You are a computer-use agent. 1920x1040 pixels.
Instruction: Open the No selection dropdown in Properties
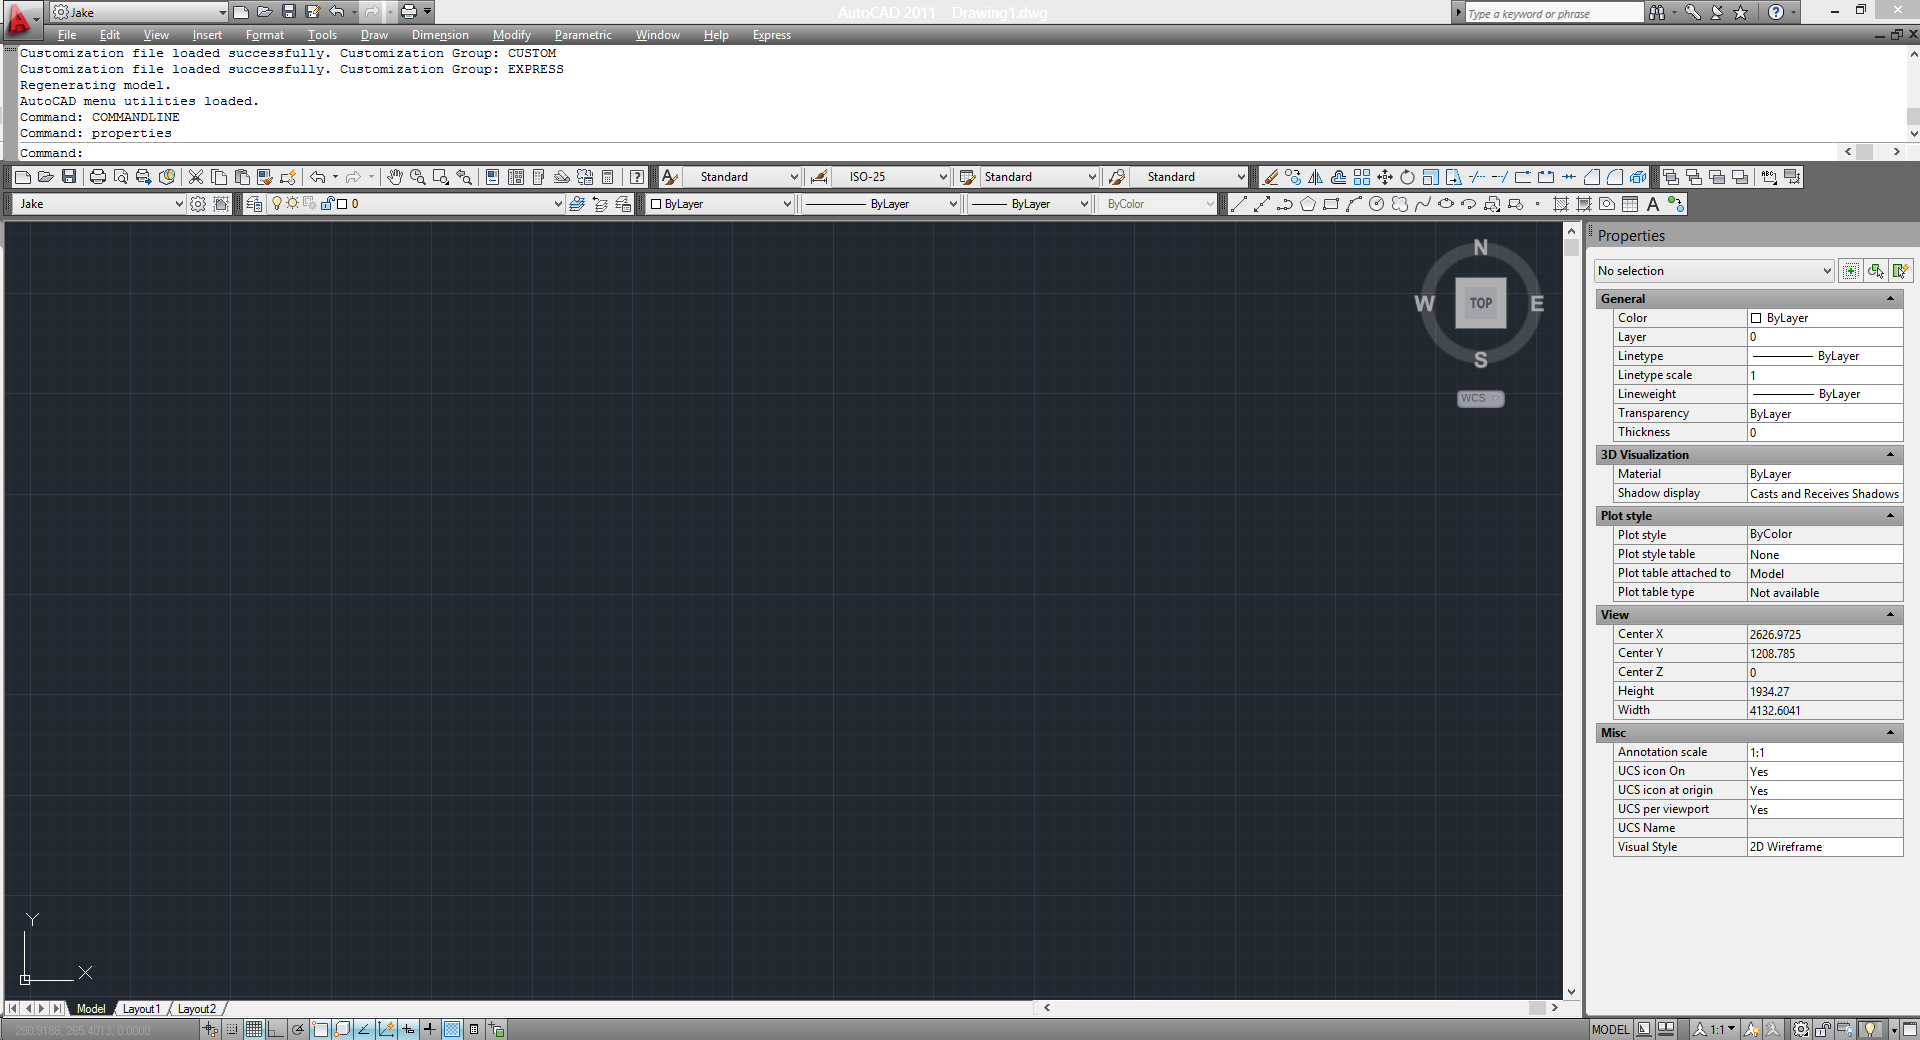click(x=1712, y=270)
